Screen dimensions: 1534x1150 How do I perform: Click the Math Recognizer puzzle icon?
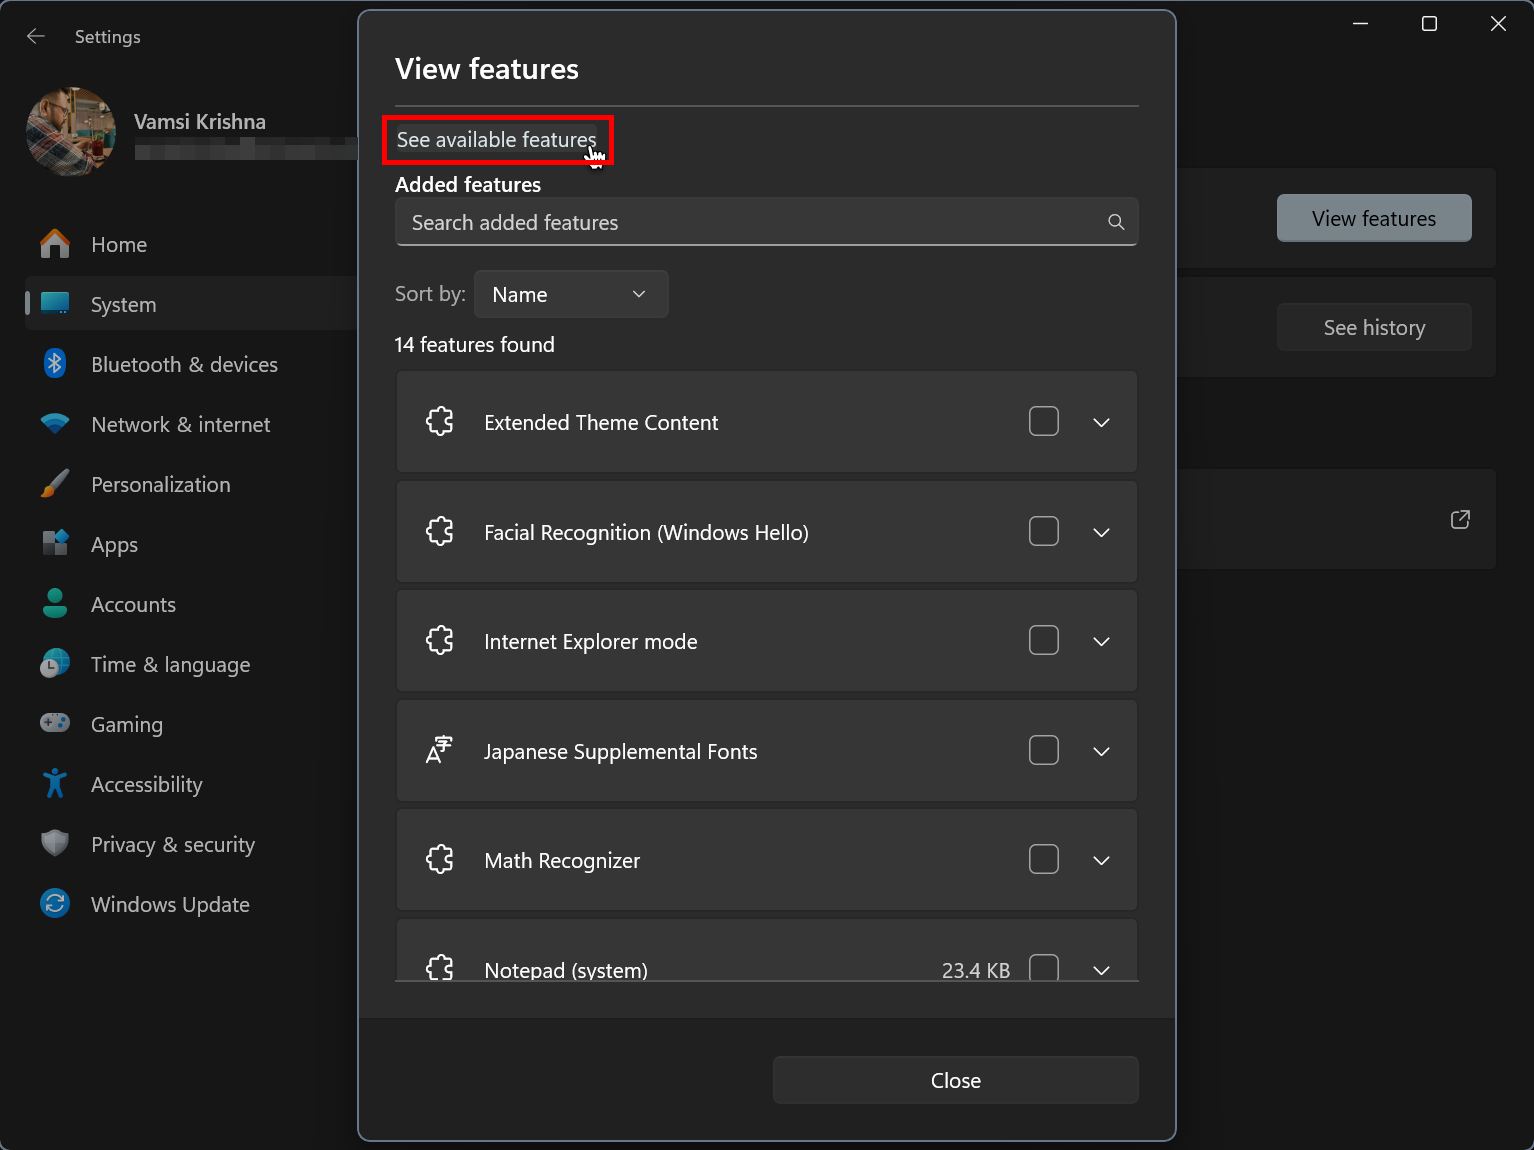440,860
